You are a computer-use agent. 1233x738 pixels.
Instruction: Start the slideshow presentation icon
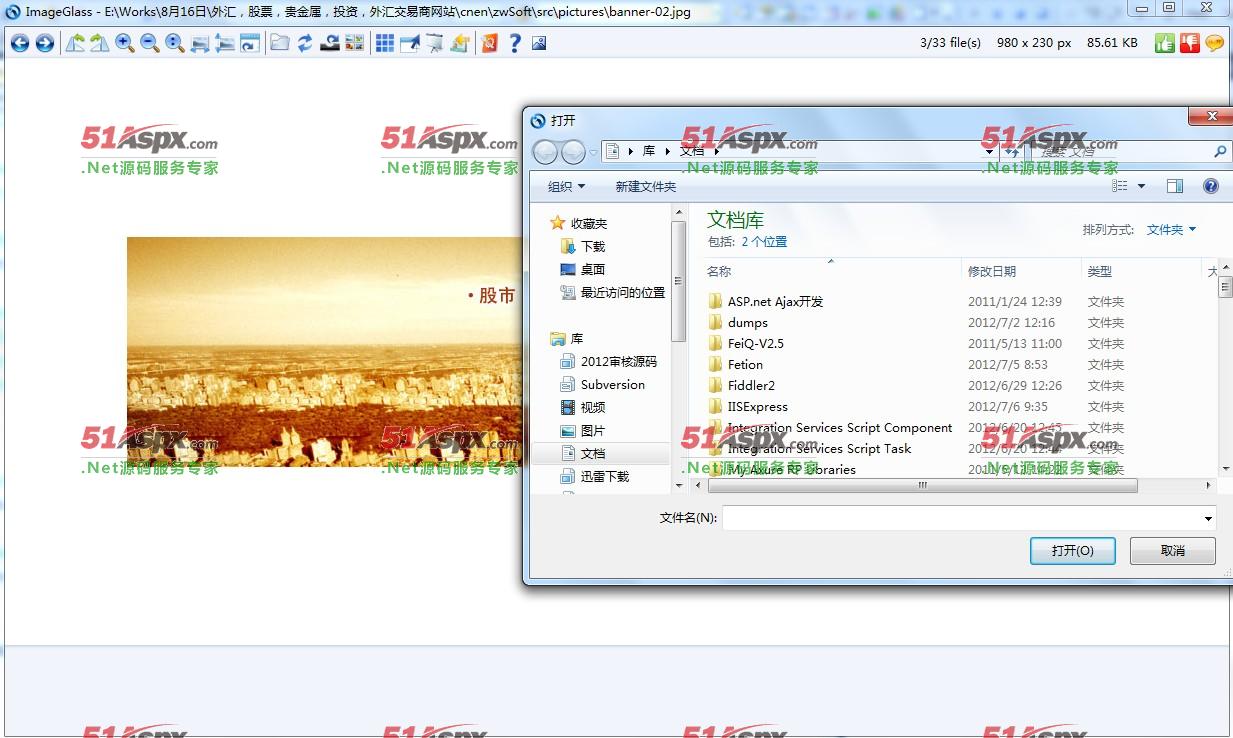click(x=435, y=43)
